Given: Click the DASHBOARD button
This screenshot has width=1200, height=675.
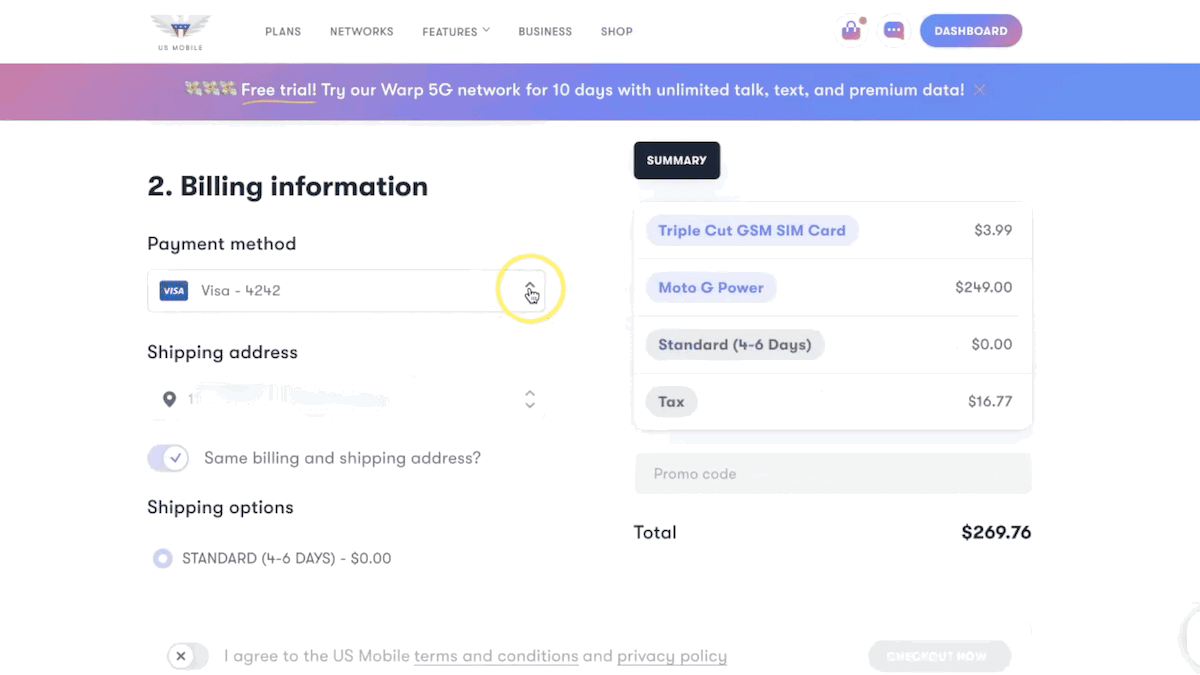Looking at the screenshot, I should (970, 31).
